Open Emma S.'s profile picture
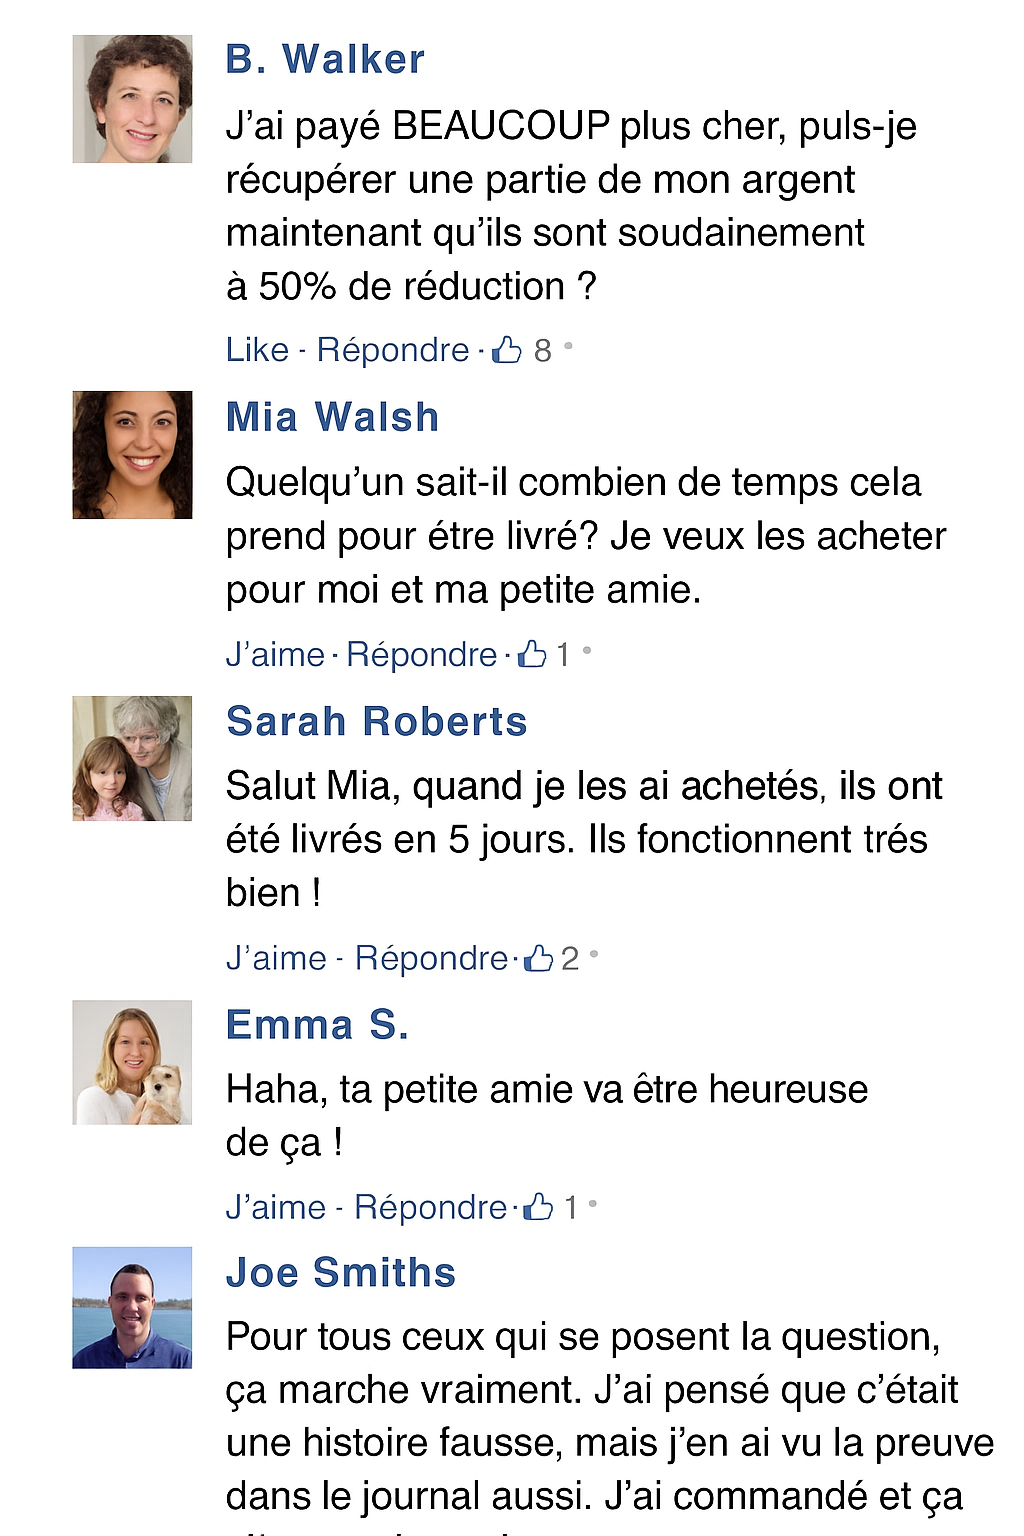 click(x=132, y=1062)
